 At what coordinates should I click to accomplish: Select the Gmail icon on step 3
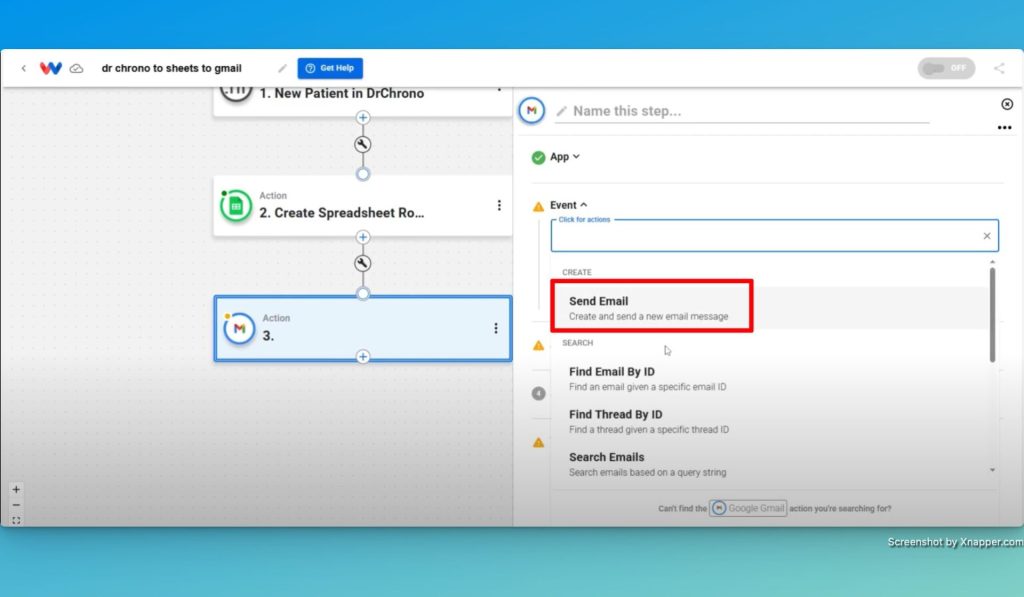(238, 328)
